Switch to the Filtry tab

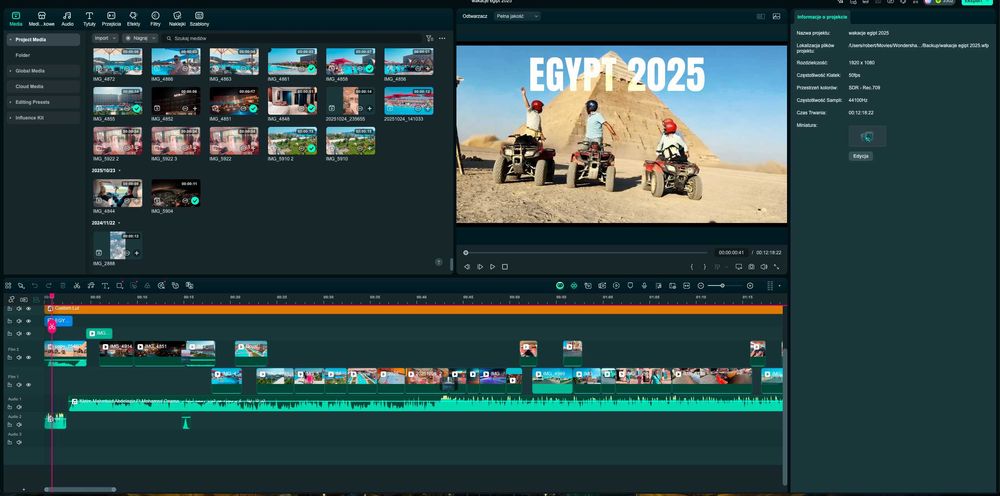155,18
